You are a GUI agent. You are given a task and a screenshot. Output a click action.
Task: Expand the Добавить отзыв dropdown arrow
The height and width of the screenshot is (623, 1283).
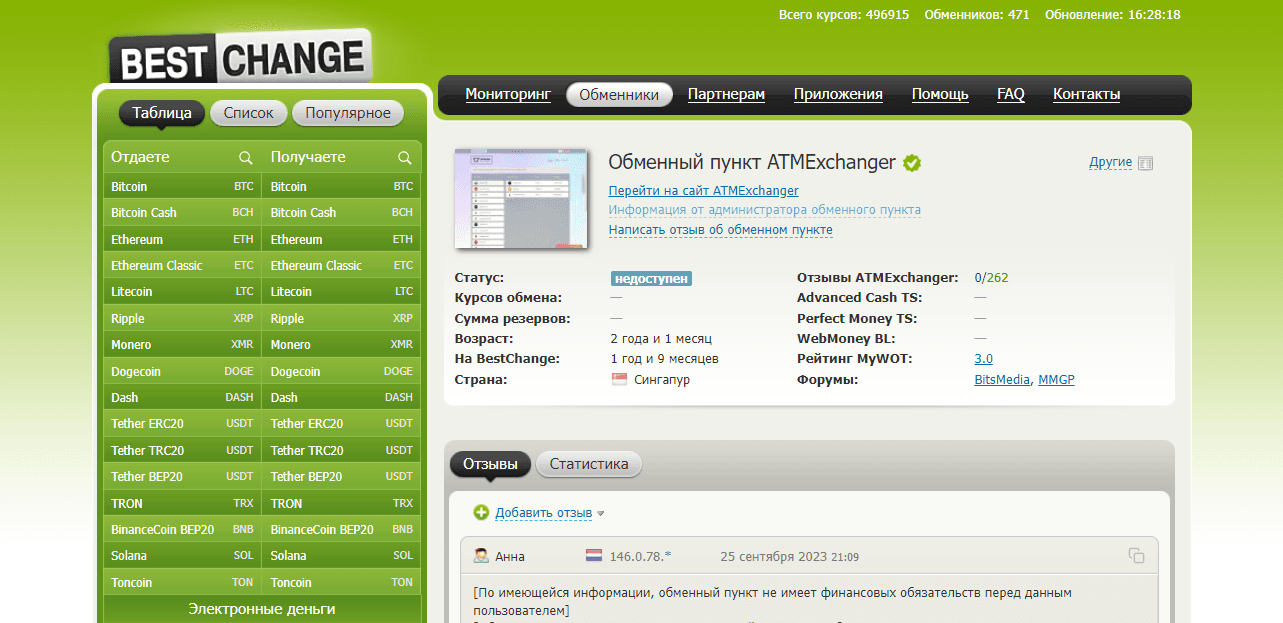pos(601,514)
